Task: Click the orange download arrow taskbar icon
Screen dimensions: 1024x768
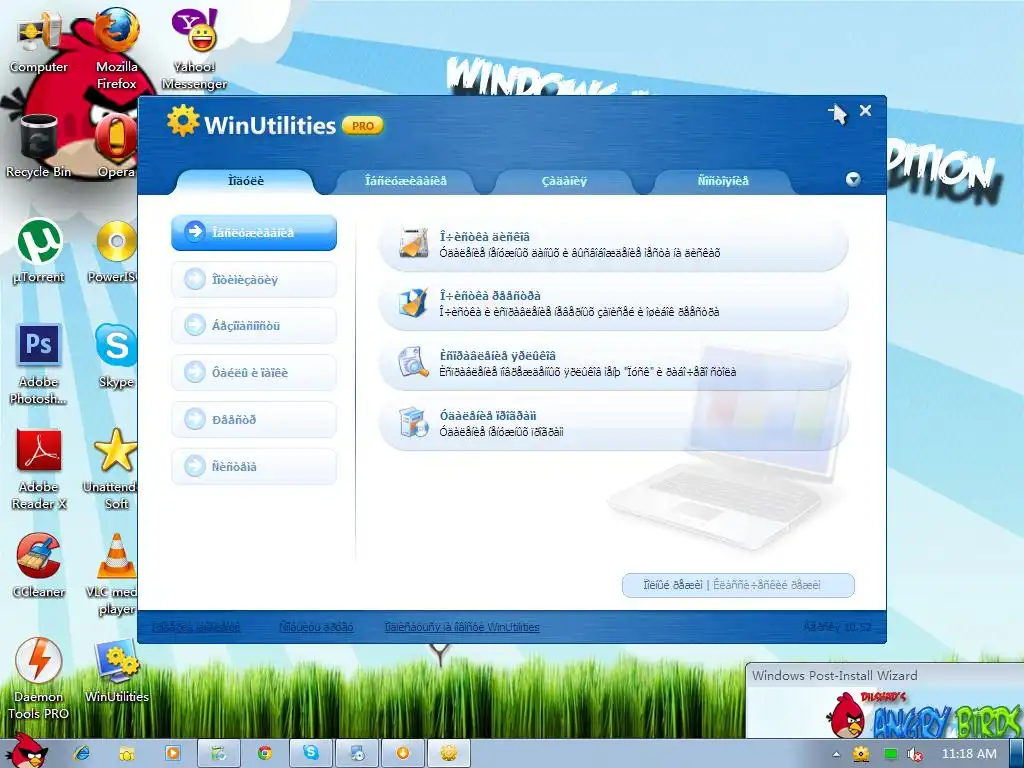Action: [x=402, y=753]
